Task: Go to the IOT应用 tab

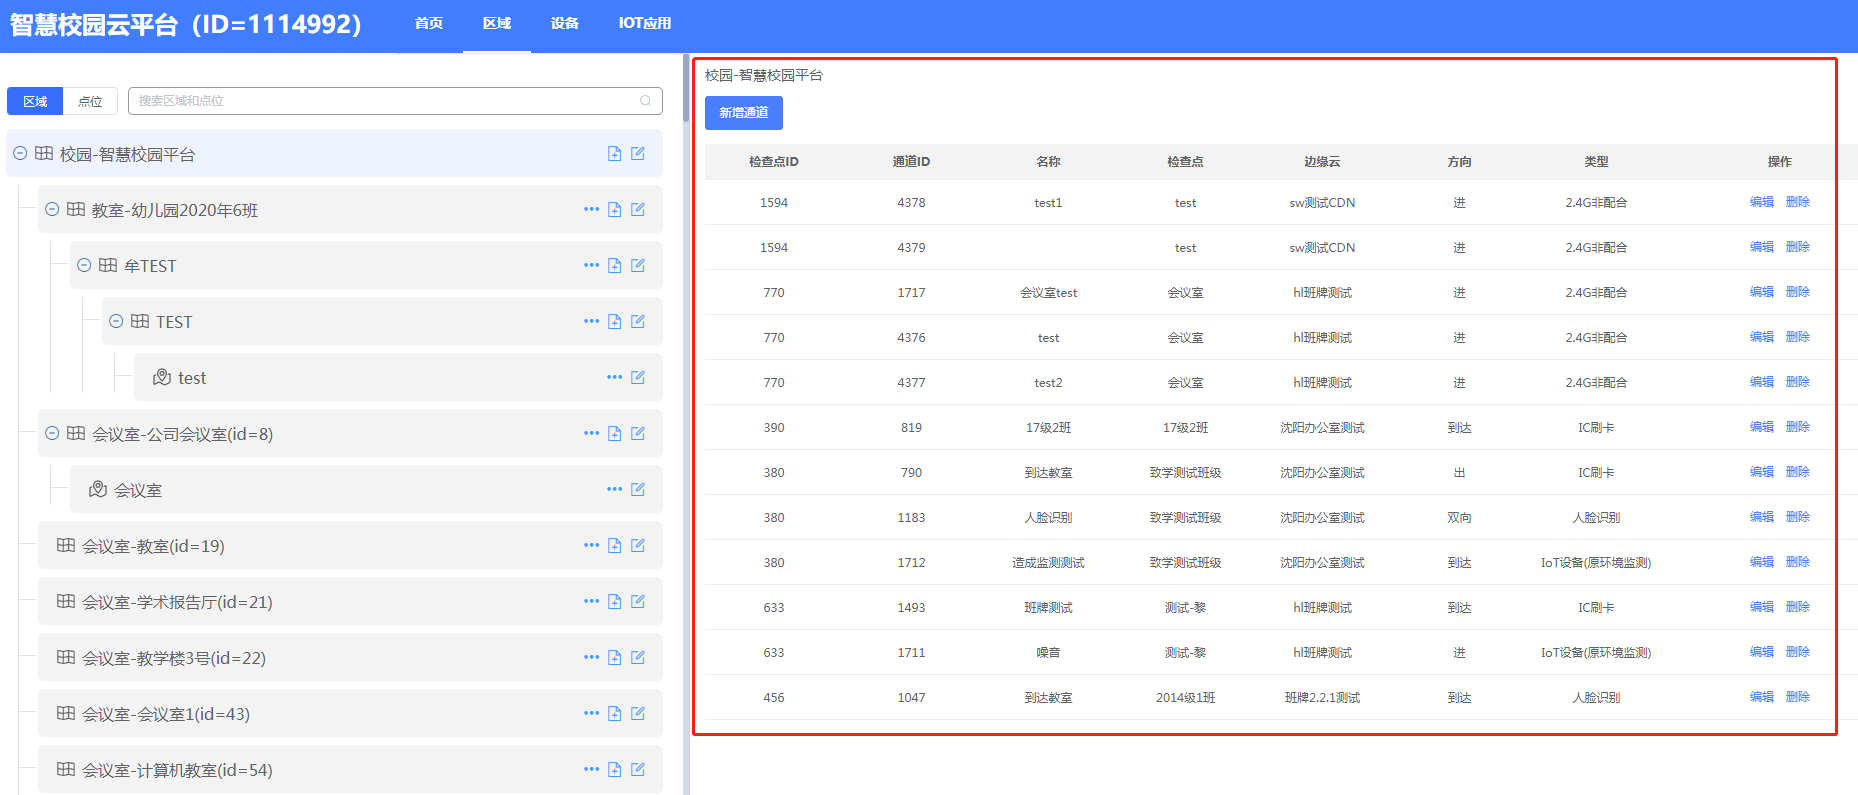Action: pos(644,23)
